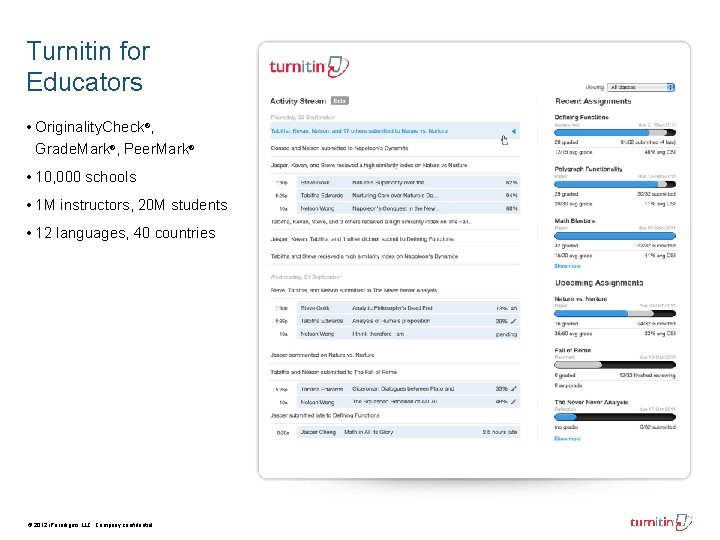
Task: Select Nelson Wong Napoleon's Conquest submission row
Action: tap(408, 208)
